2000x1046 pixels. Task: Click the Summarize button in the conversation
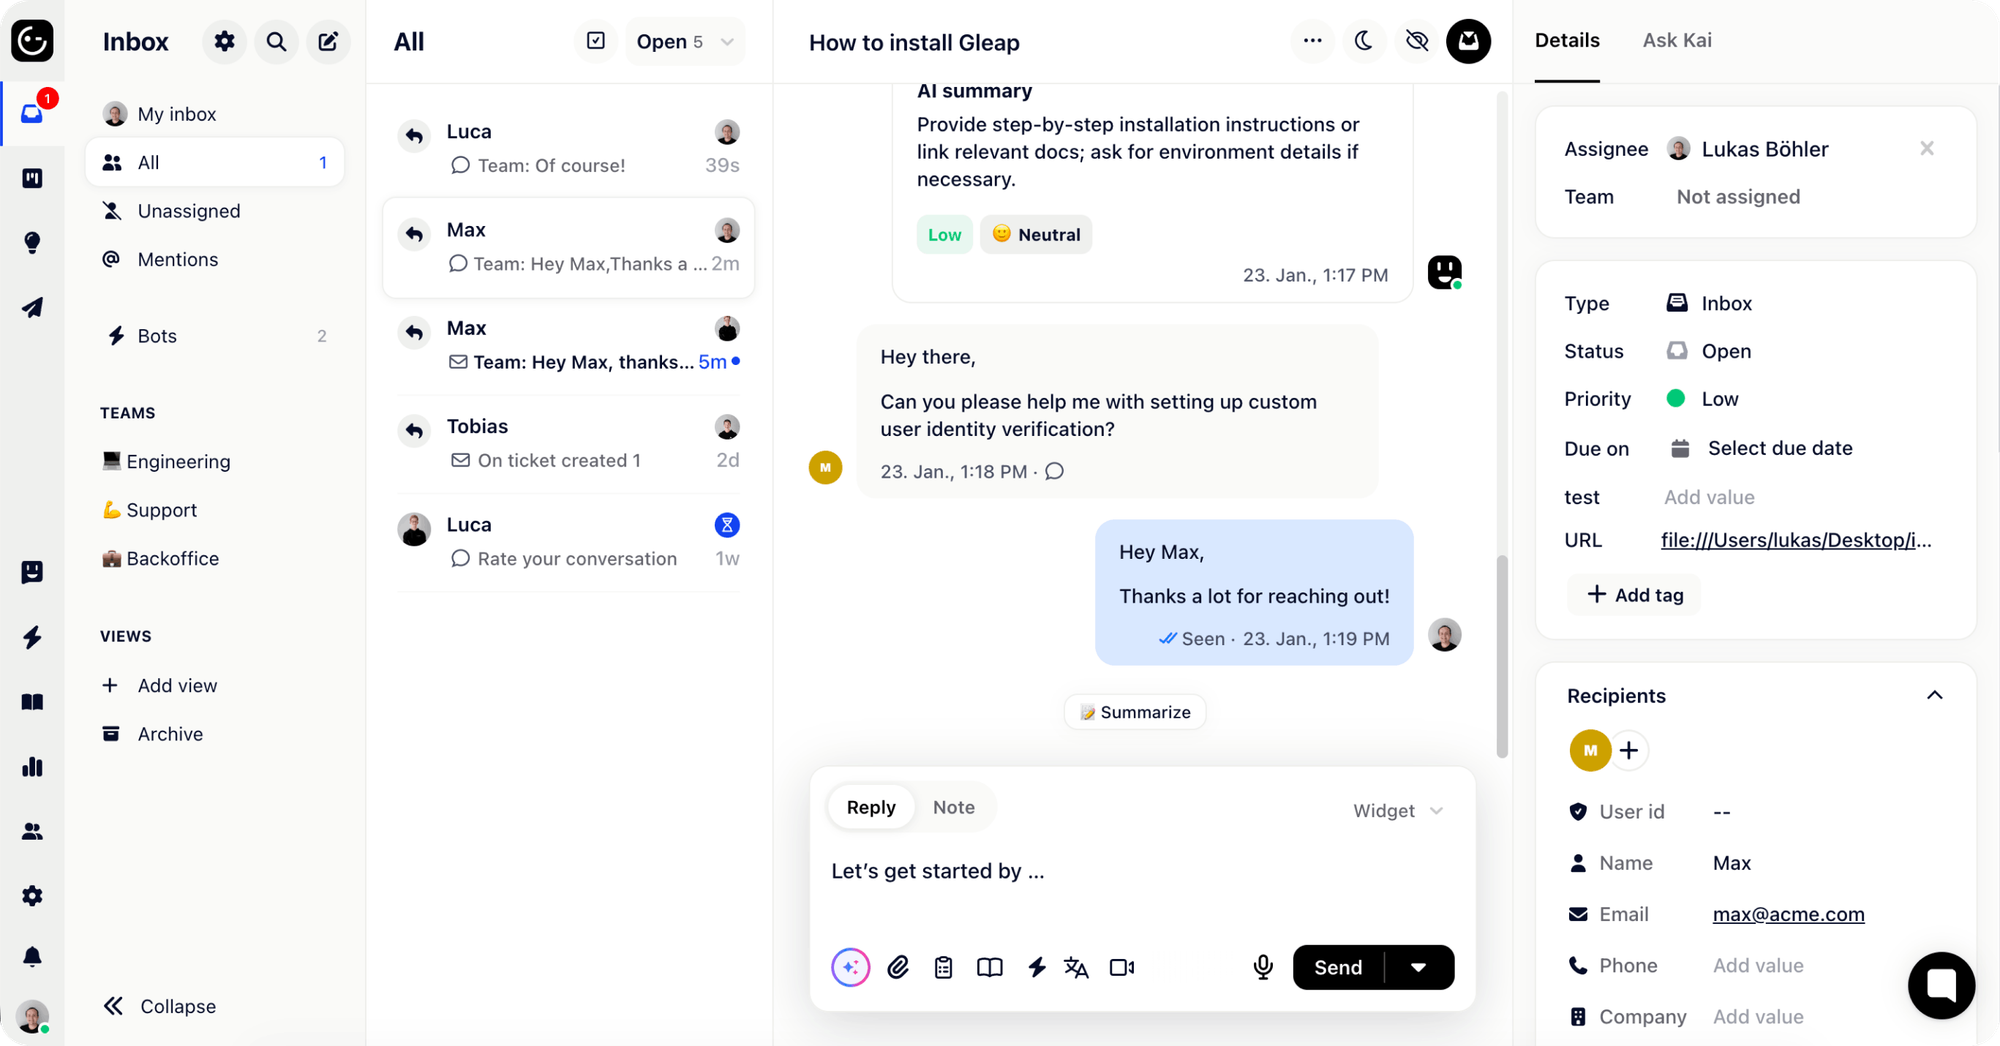(1134, 711)
